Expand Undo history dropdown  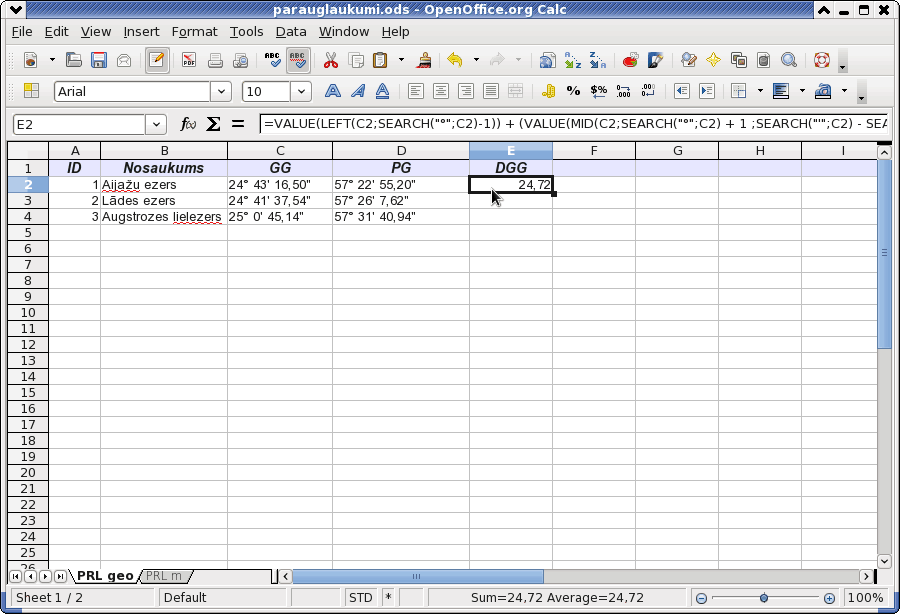click(476, 60)
